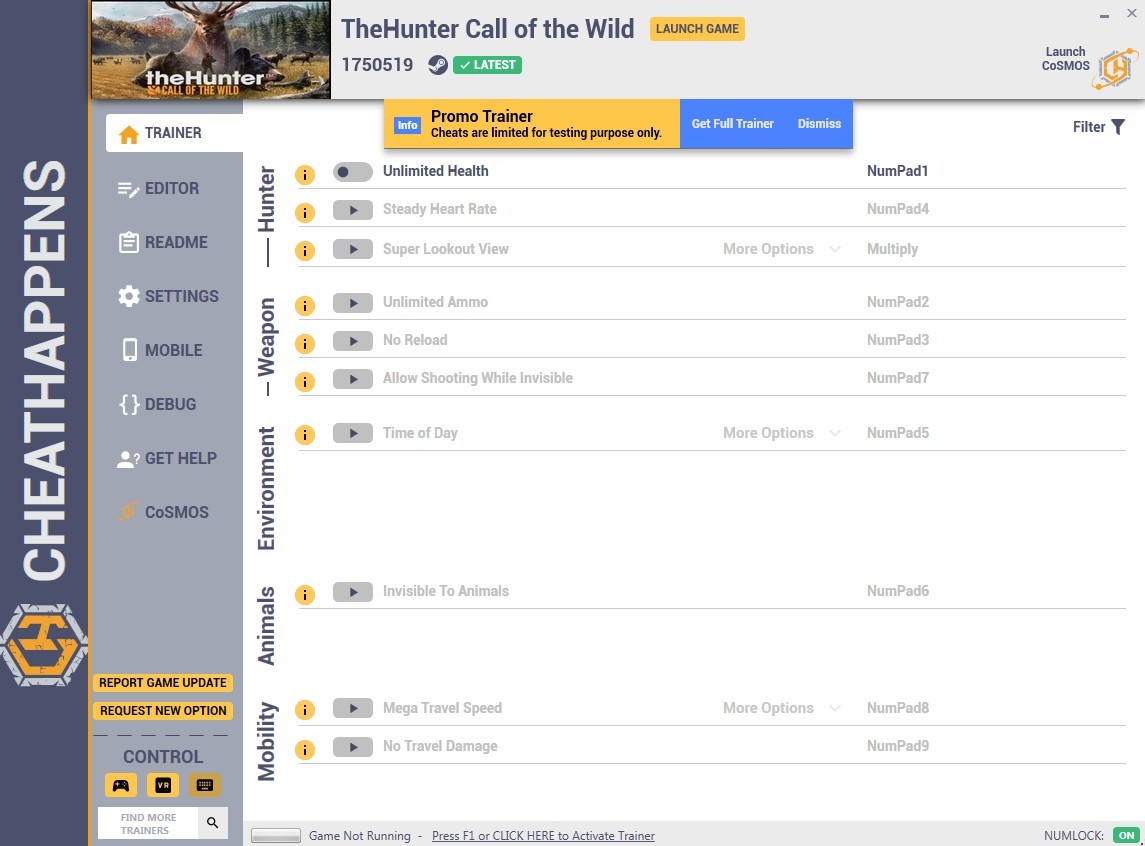Image resolution: width=1145 pixels, height=846 pixels.
Task: Expand More Options for Mega Travel Speed
Action: (x=781, y=708)
